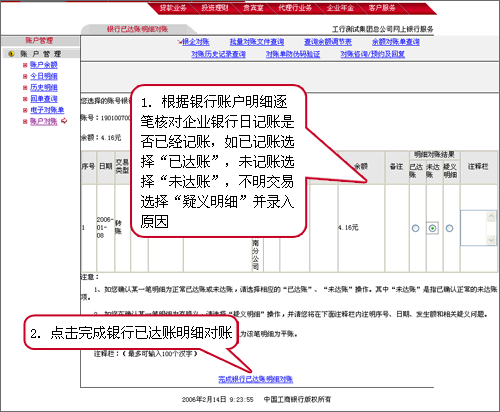Click the red arrow icon after 账户对账

(x=64, y=121)
